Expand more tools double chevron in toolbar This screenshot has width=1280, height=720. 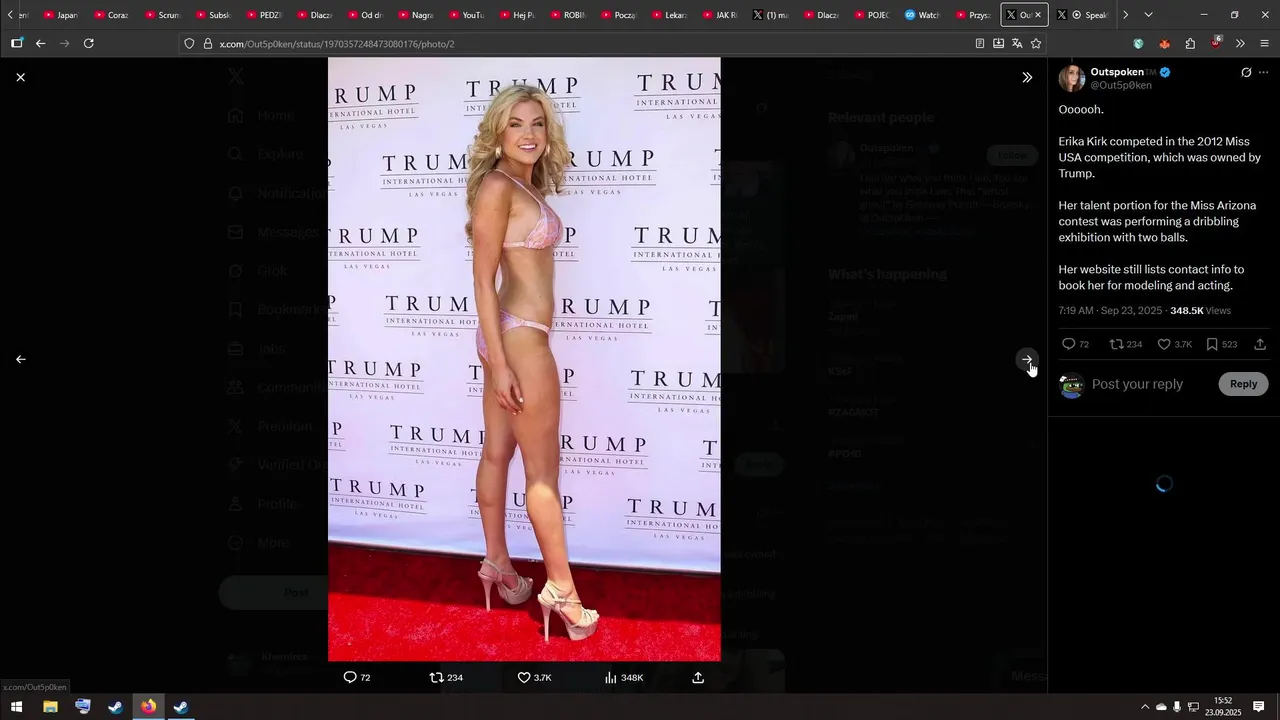click(x=1240, y=43)
